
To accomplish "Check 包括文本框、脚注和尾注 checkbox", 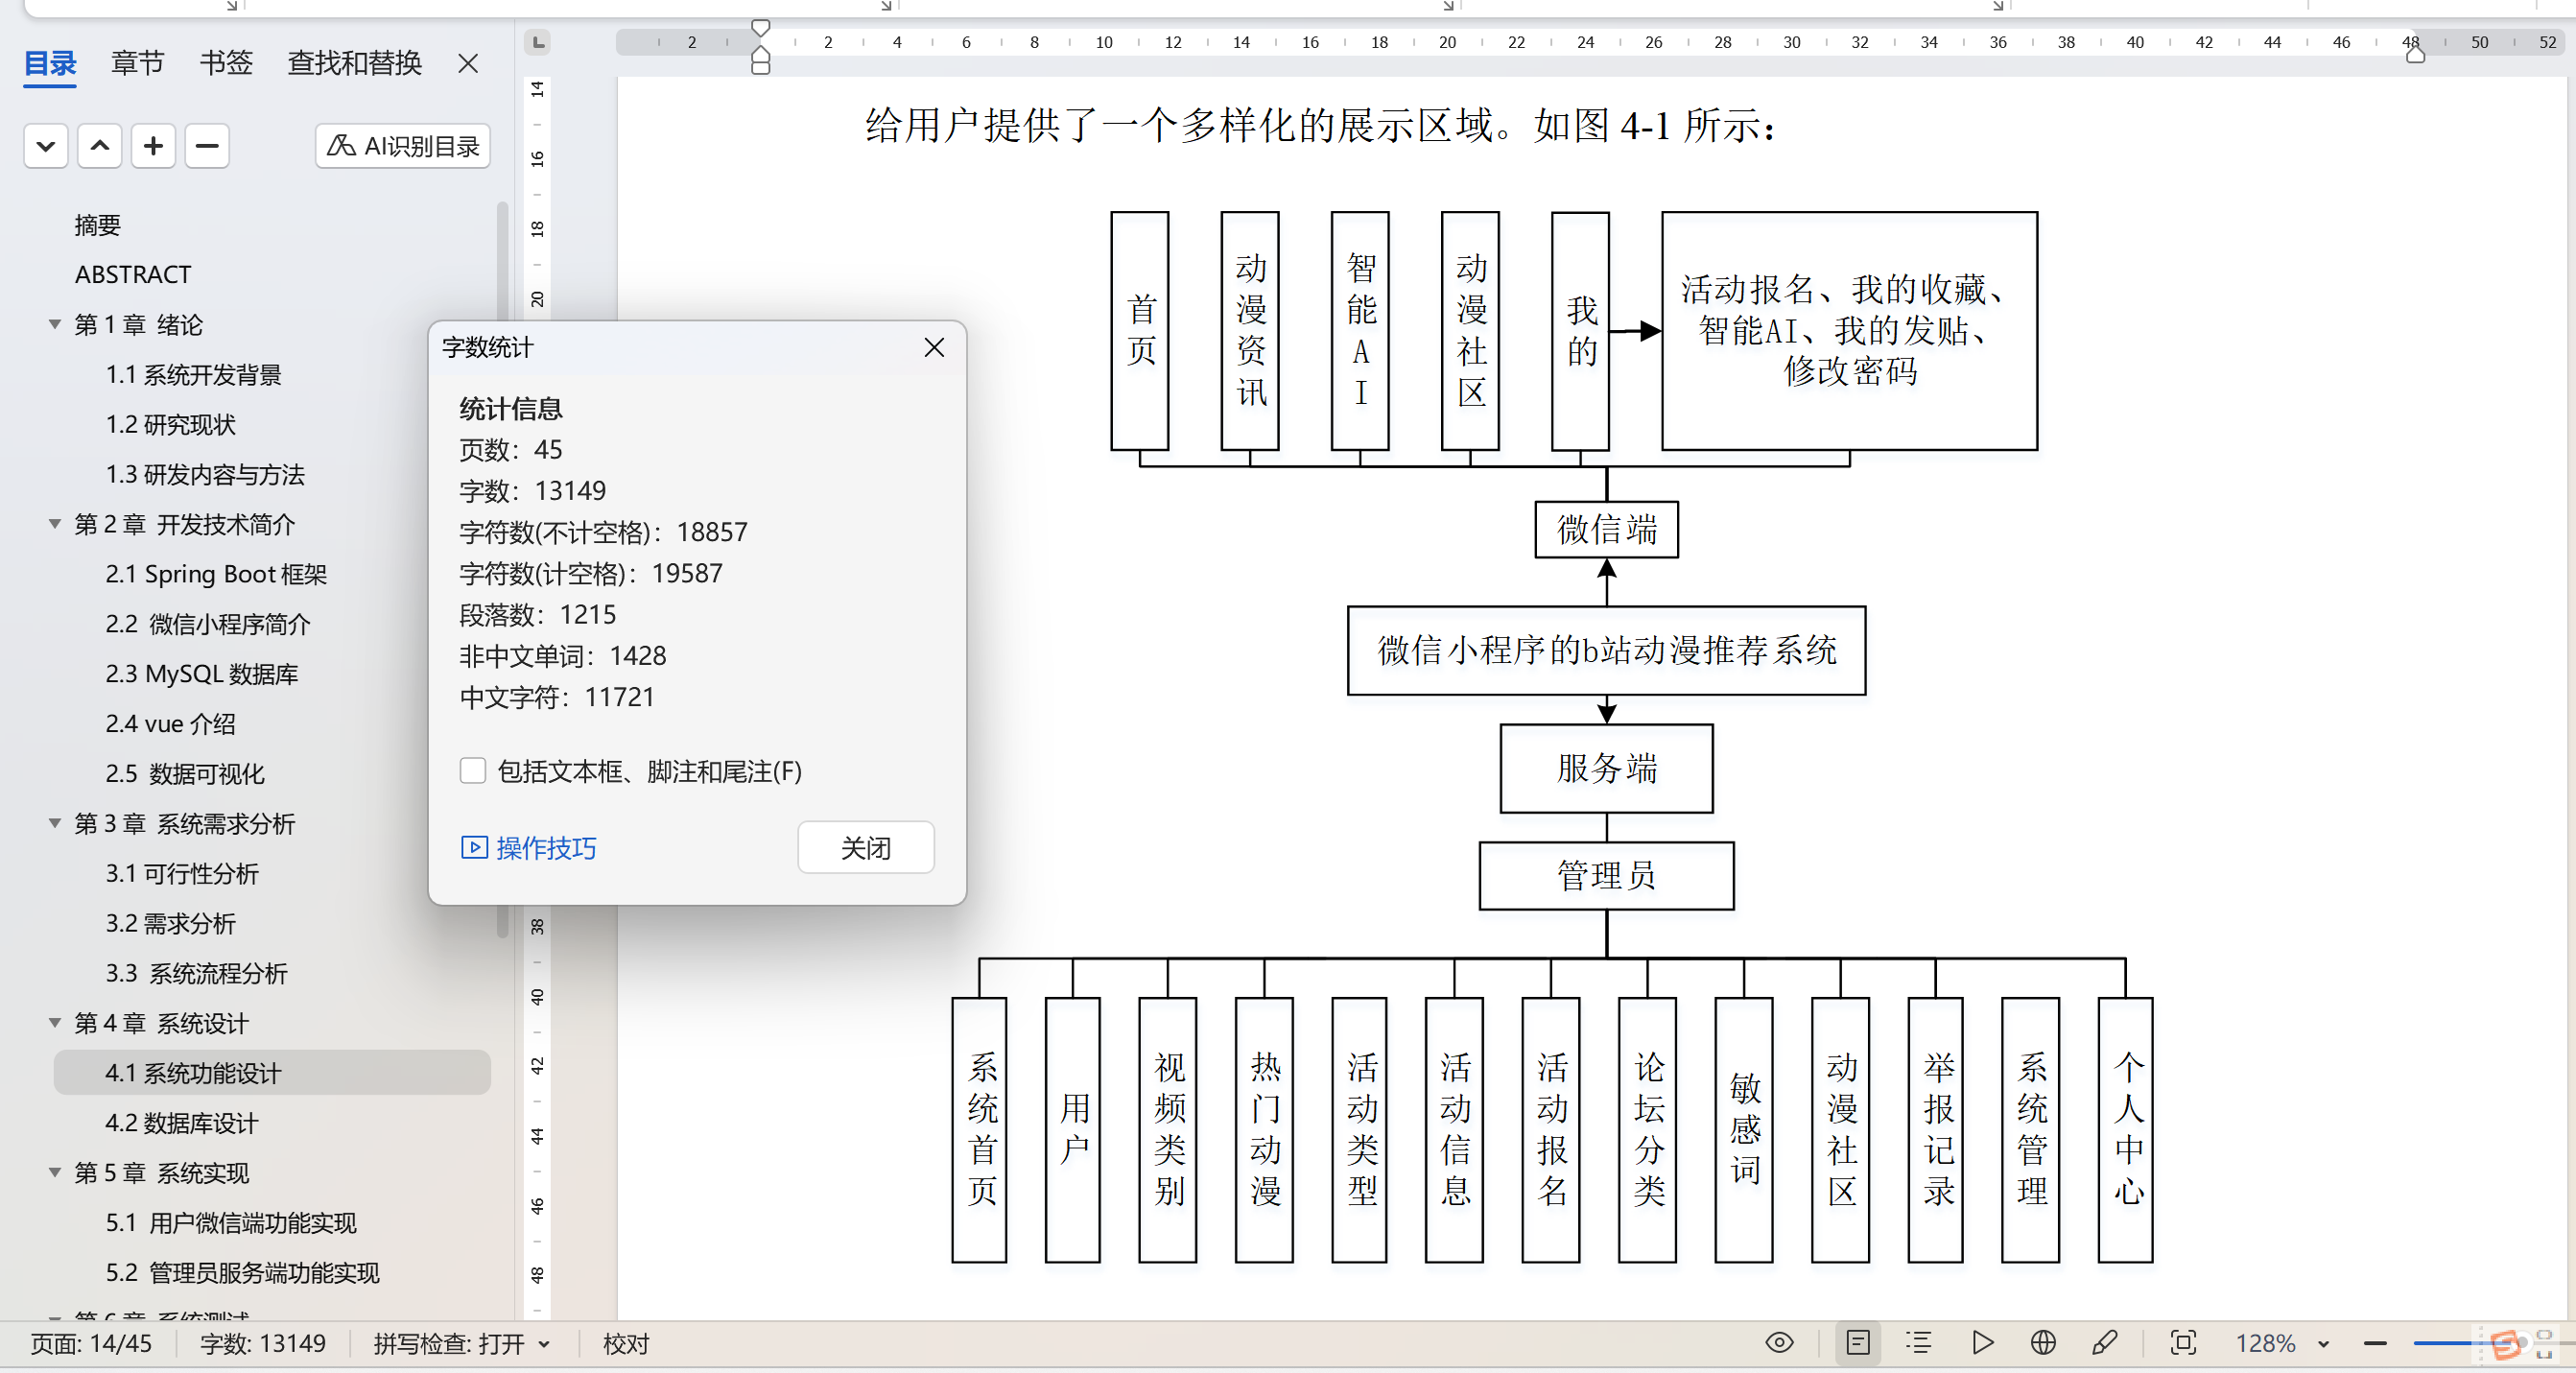I will (x=473, y=770).
